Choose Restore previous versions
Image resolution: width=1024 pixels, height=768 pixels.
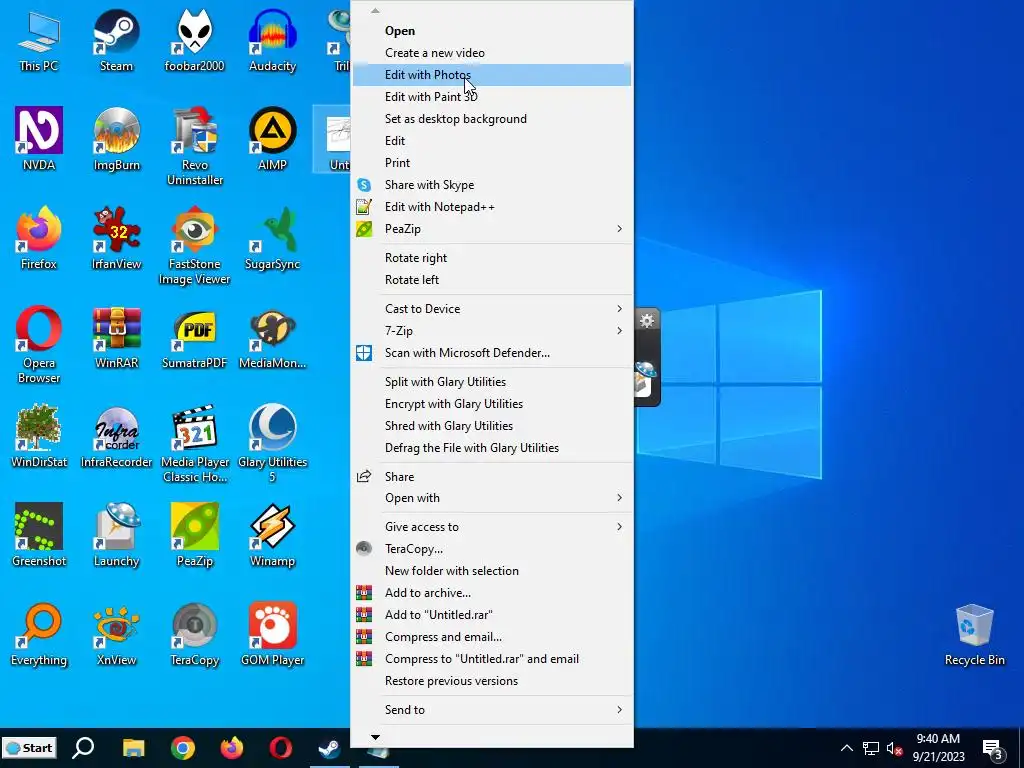coord(492,680)
